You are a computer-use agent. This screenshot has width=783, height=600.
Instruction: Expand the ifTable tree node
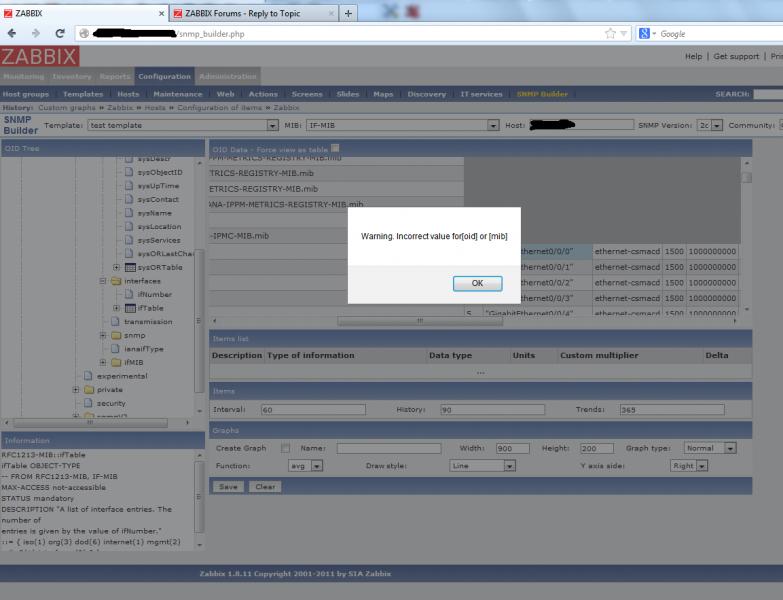116,308
